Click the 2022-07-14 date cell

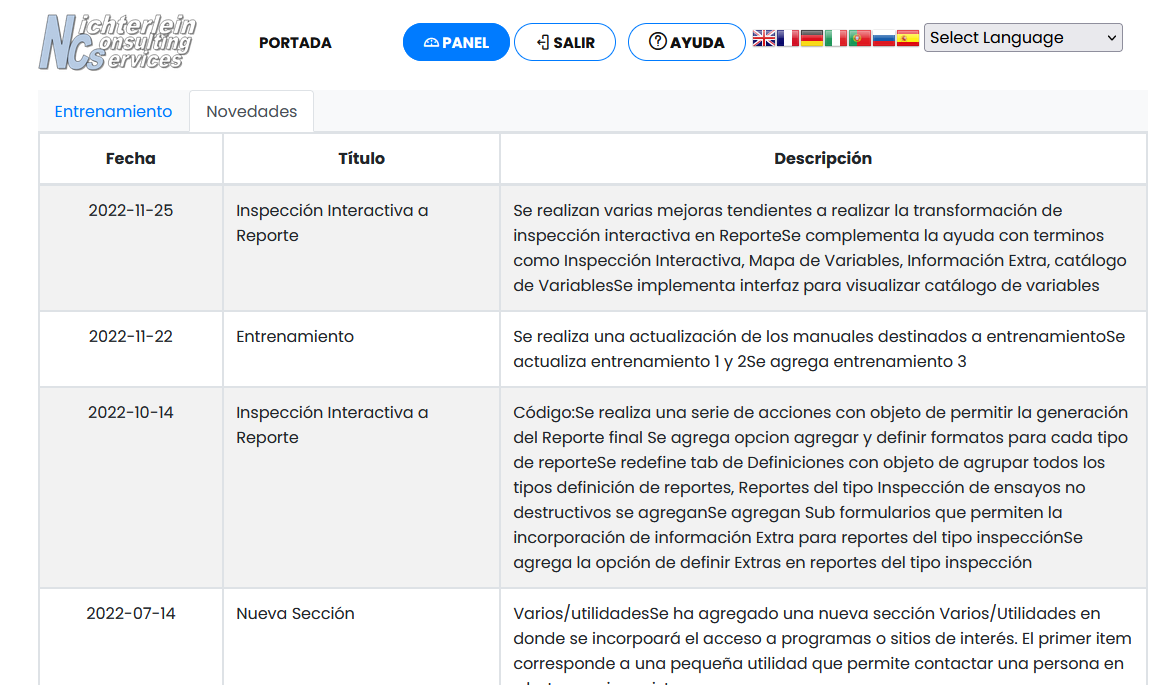131,614
